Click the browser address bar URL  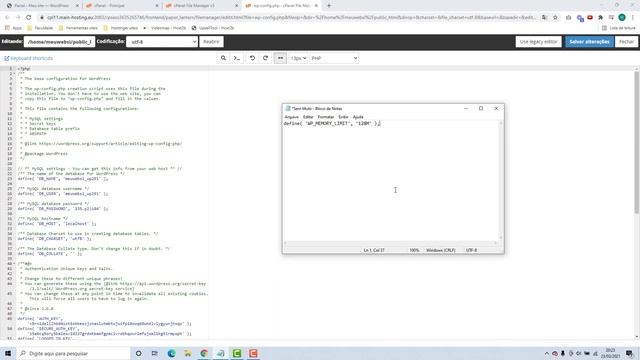coord(291,18)
